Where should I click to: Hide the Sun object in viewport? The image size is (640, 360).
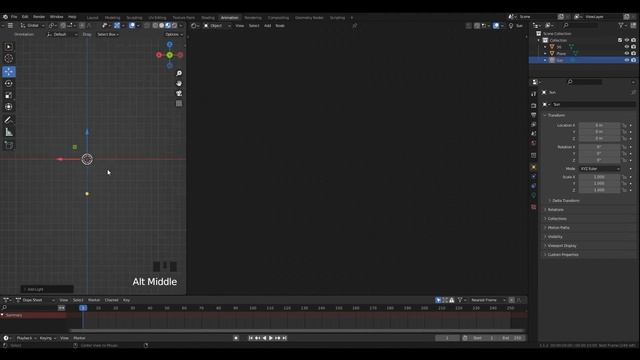[627, 60]
